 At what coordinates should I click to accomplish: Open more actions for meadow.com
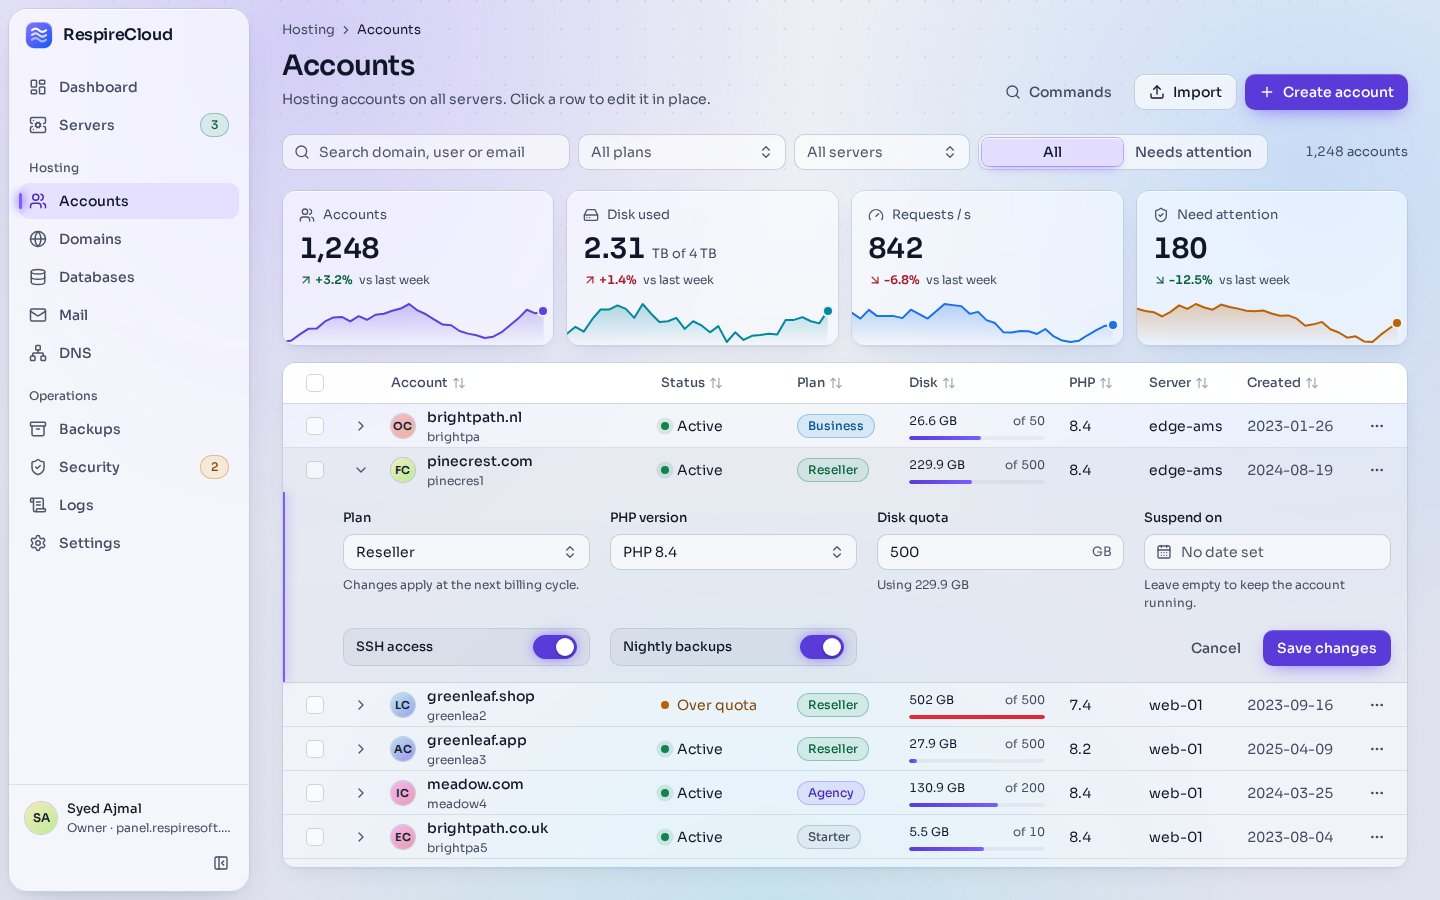tap(1377, 793)
